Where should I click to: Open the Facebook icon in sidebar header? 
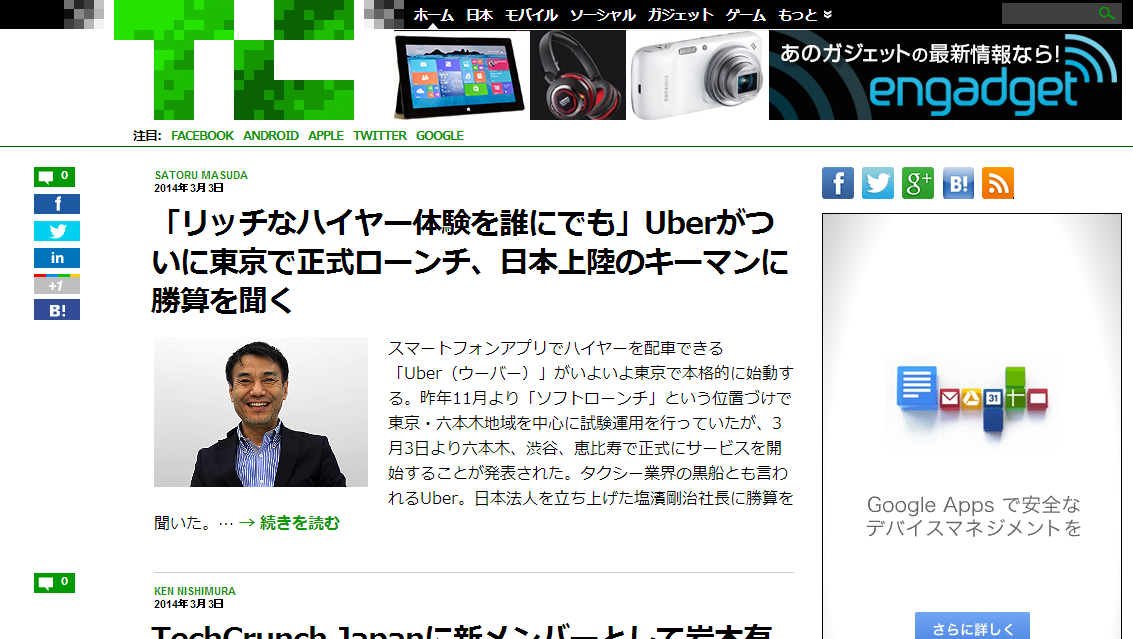pos(837,183)
